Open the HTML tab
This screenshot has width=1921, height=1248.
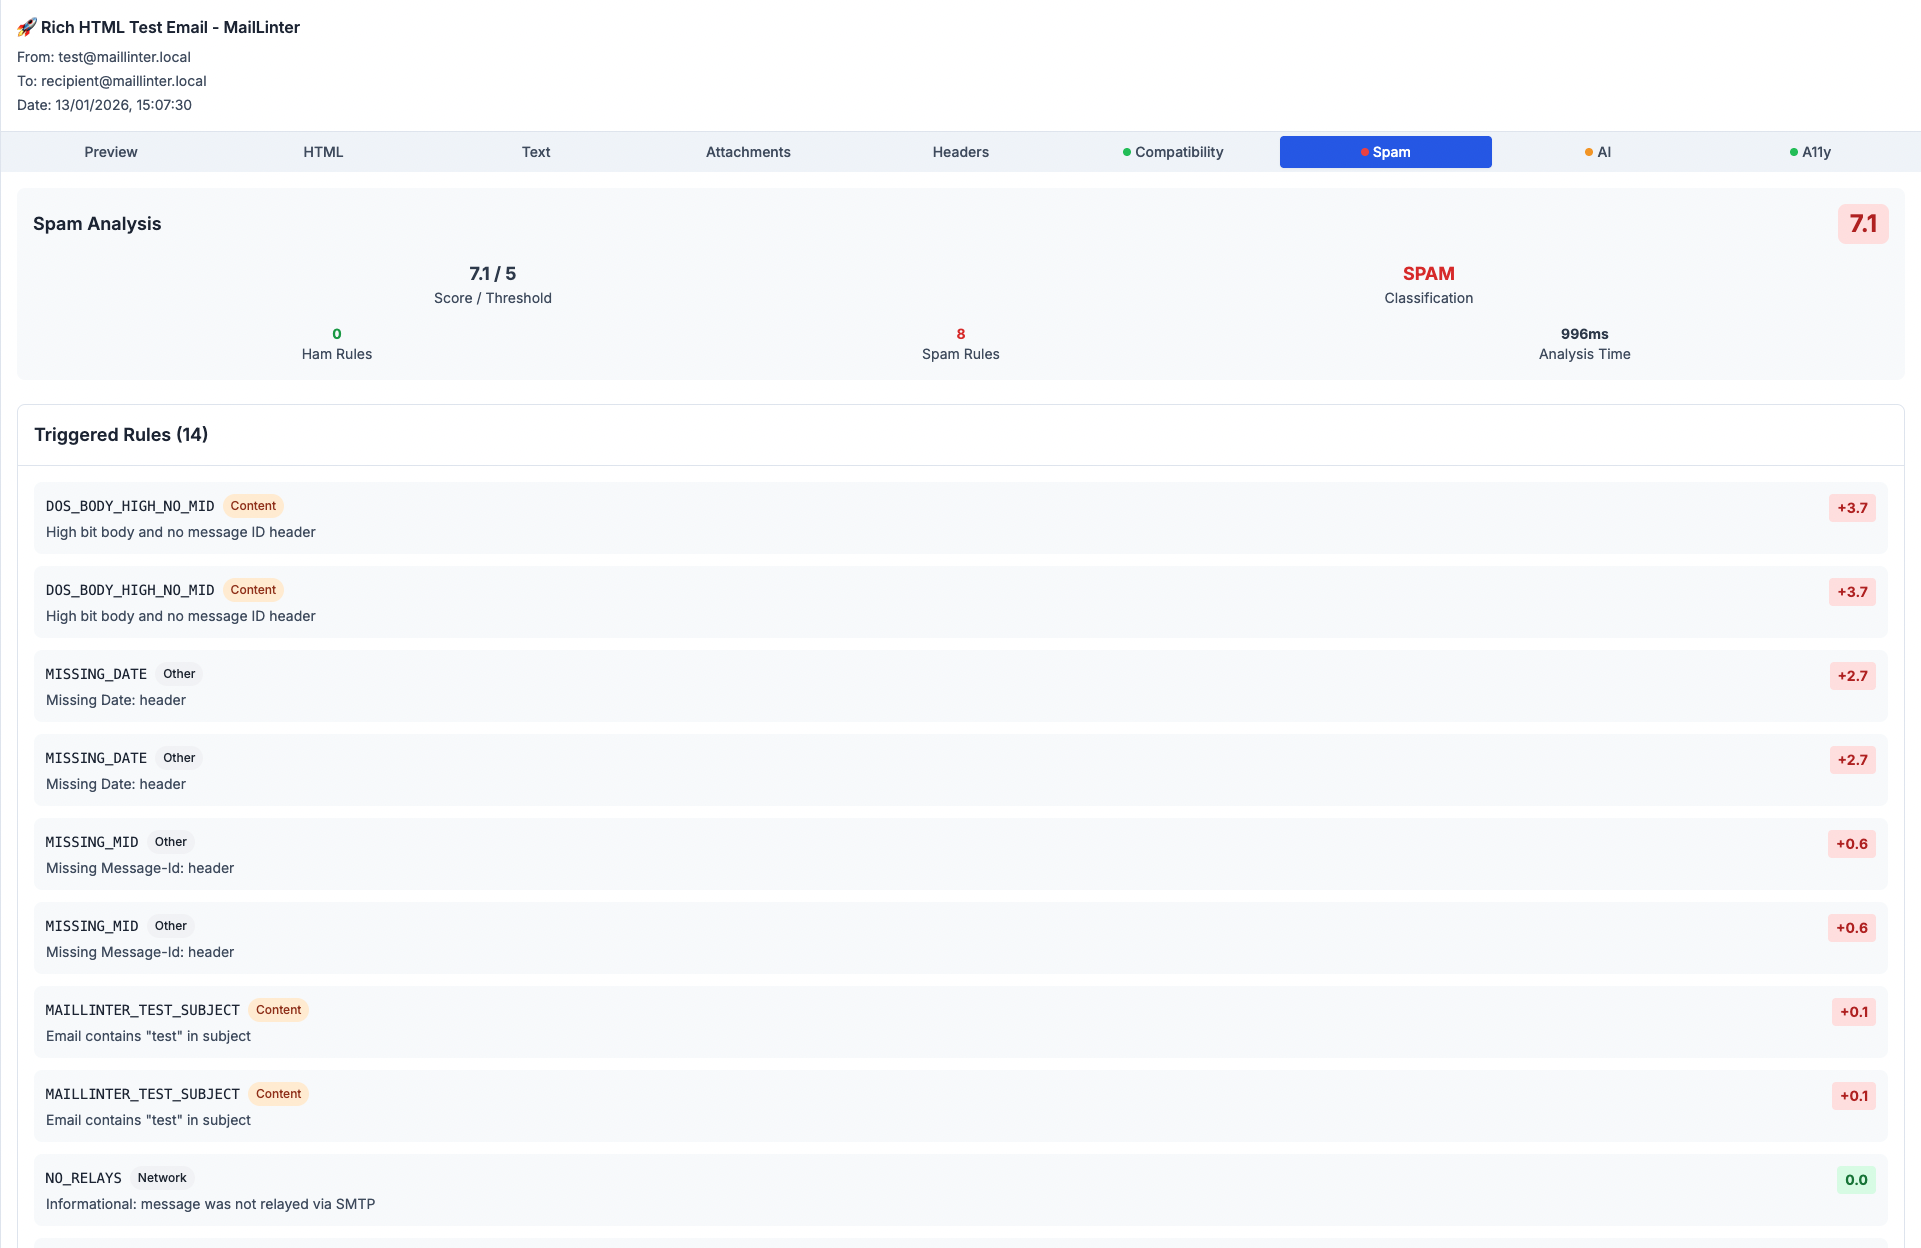(323, 152)
